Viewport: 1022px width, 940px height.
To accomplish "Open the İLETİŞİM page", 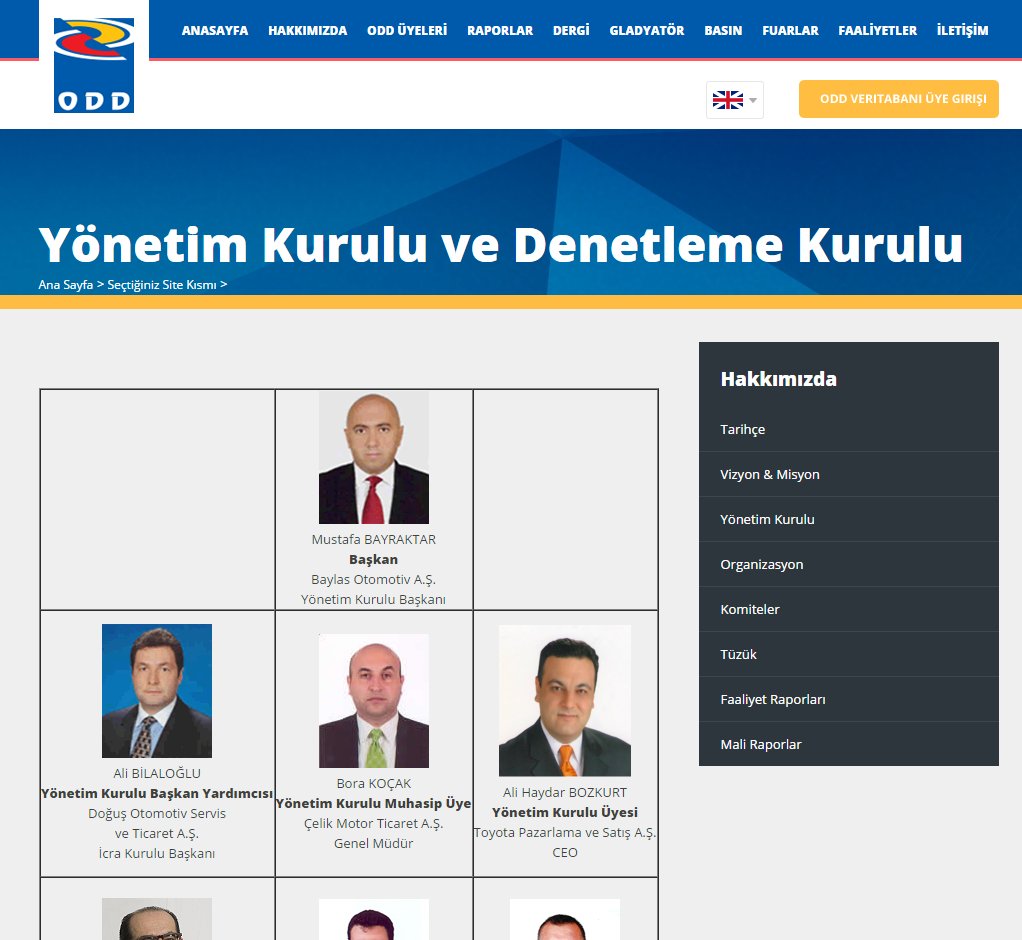I will pyautogui.click(x=962, y=31).
